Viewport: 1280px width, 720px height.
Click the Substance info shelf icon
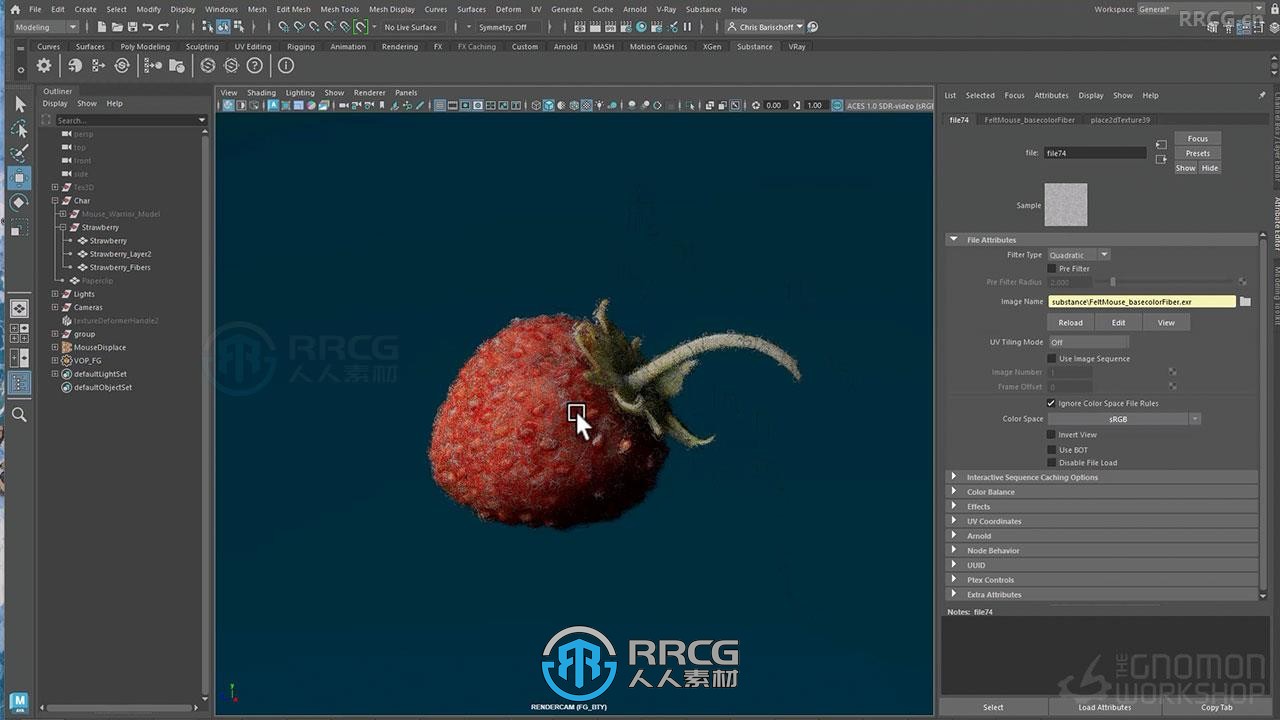pyautogui.click(x=286, y=66)
